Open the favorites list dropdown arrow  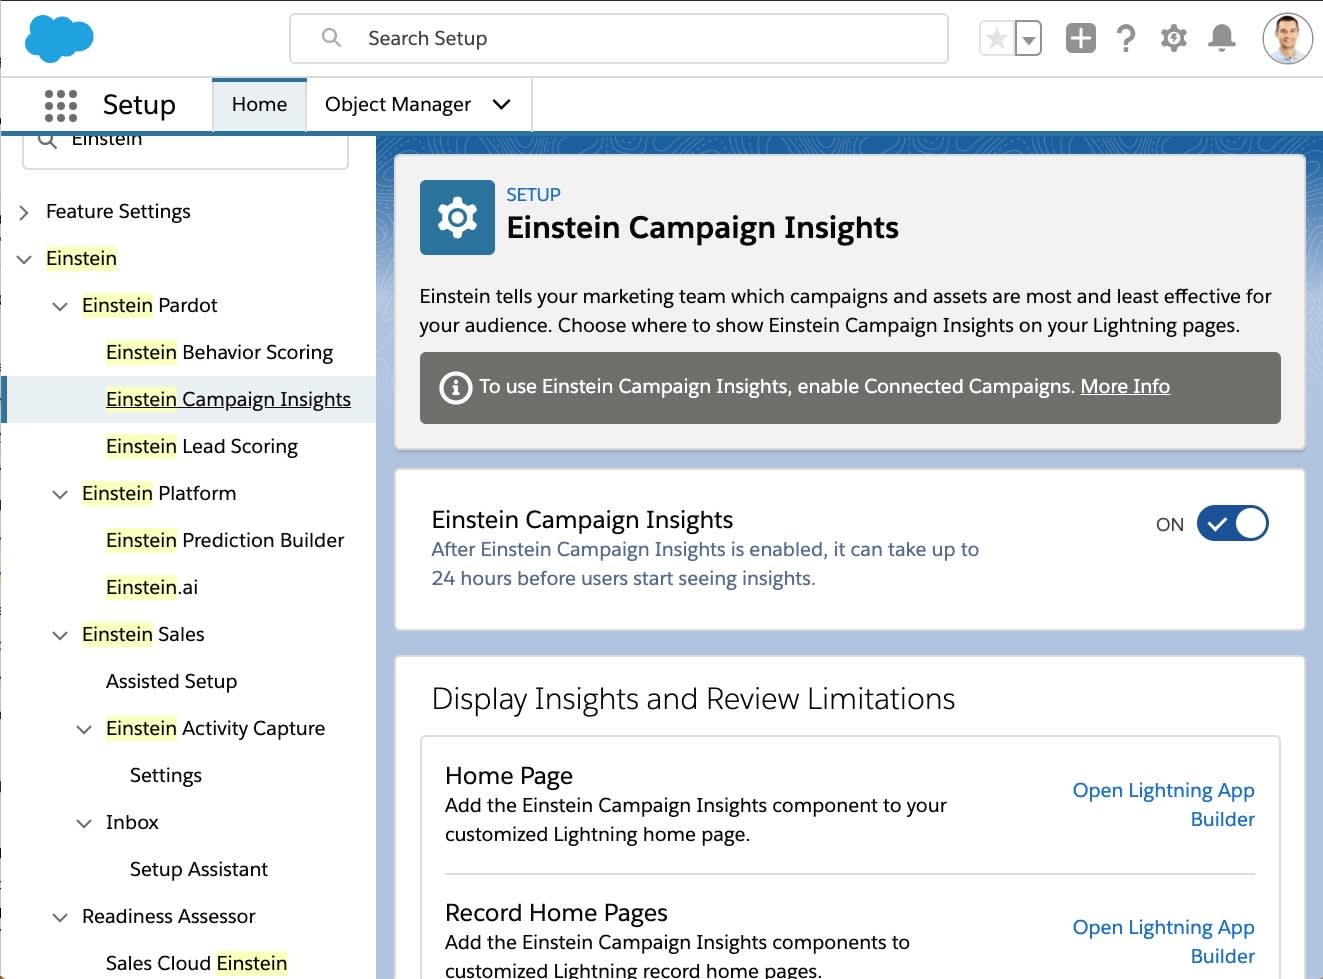click(1028, 39)
